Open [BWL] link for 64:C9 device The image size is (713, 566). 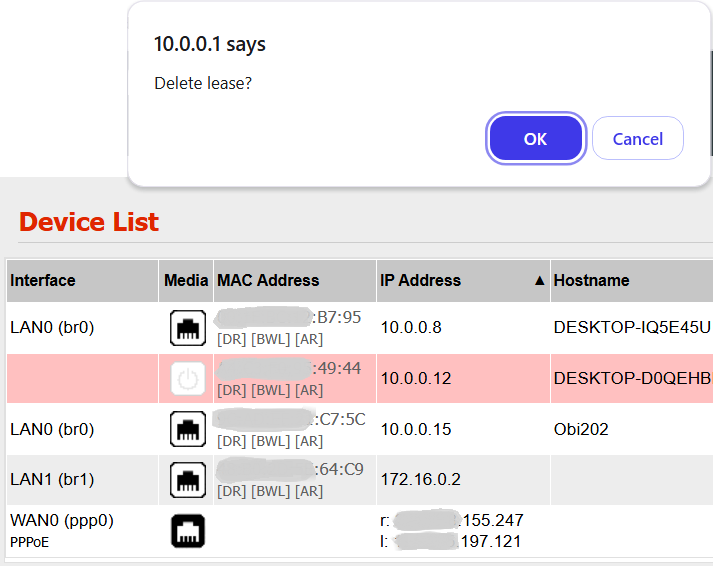click(271, 491)
